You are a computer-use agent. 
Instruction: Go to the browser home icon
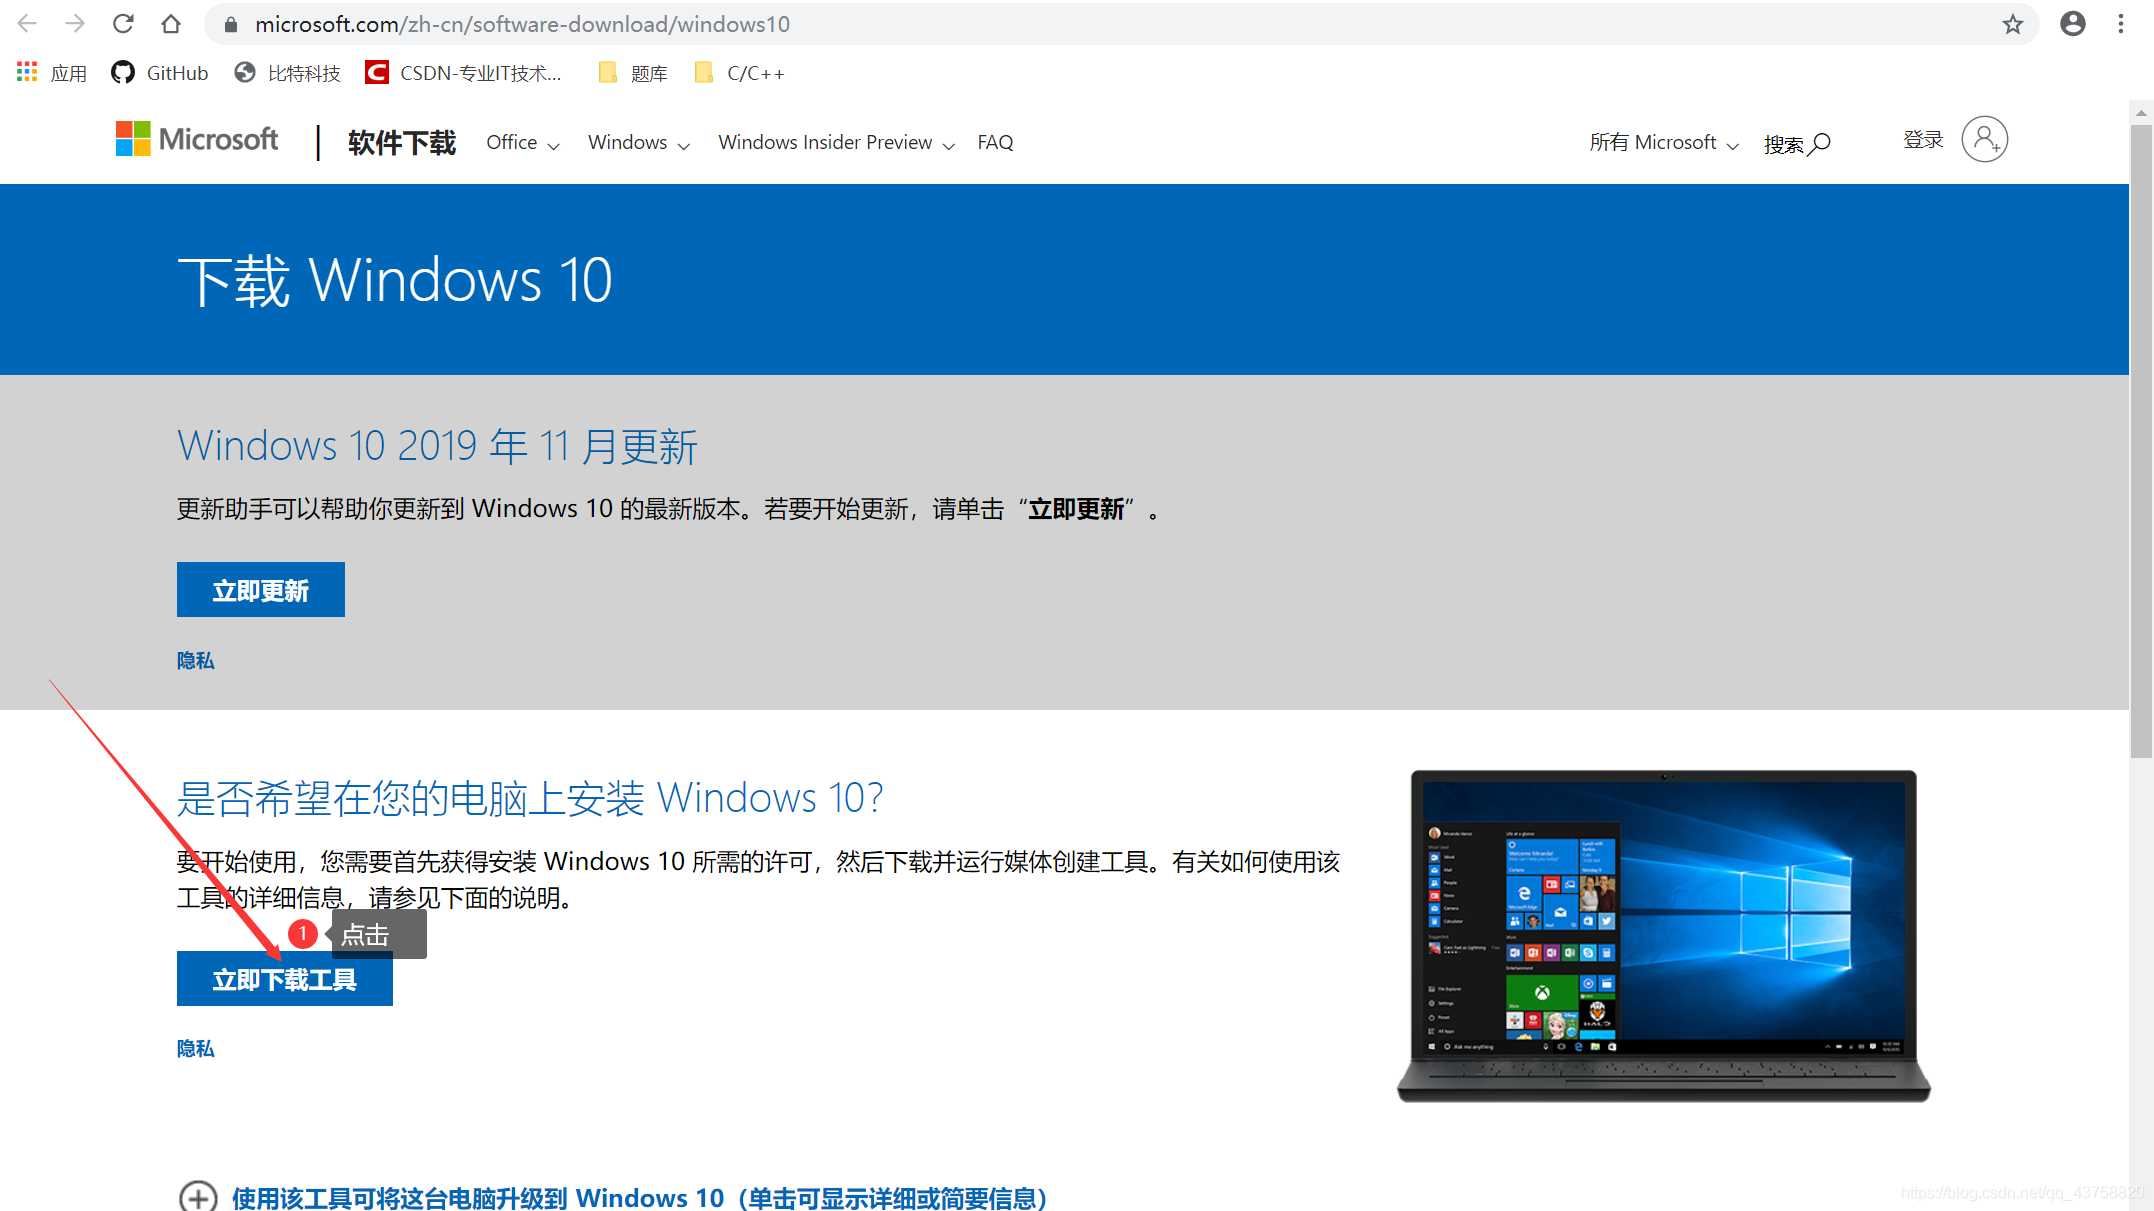[x=171, y=24]
